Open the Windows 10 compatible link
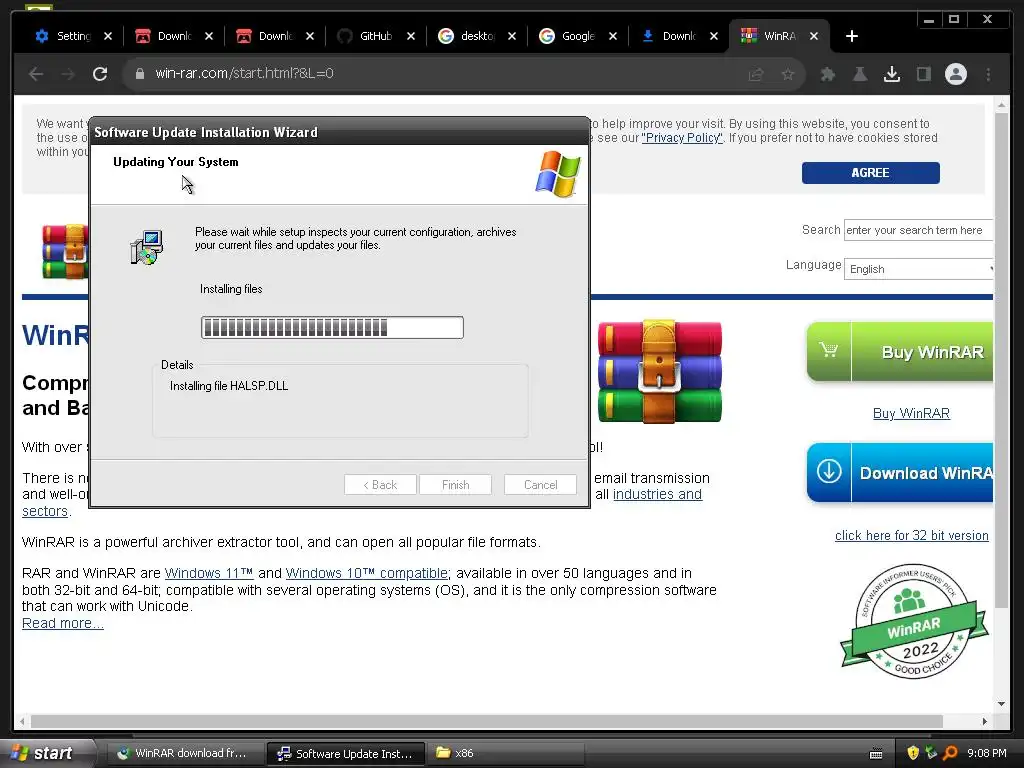Image resolution: width=1024 pixels, height=768 pixels. click(367, 573)
